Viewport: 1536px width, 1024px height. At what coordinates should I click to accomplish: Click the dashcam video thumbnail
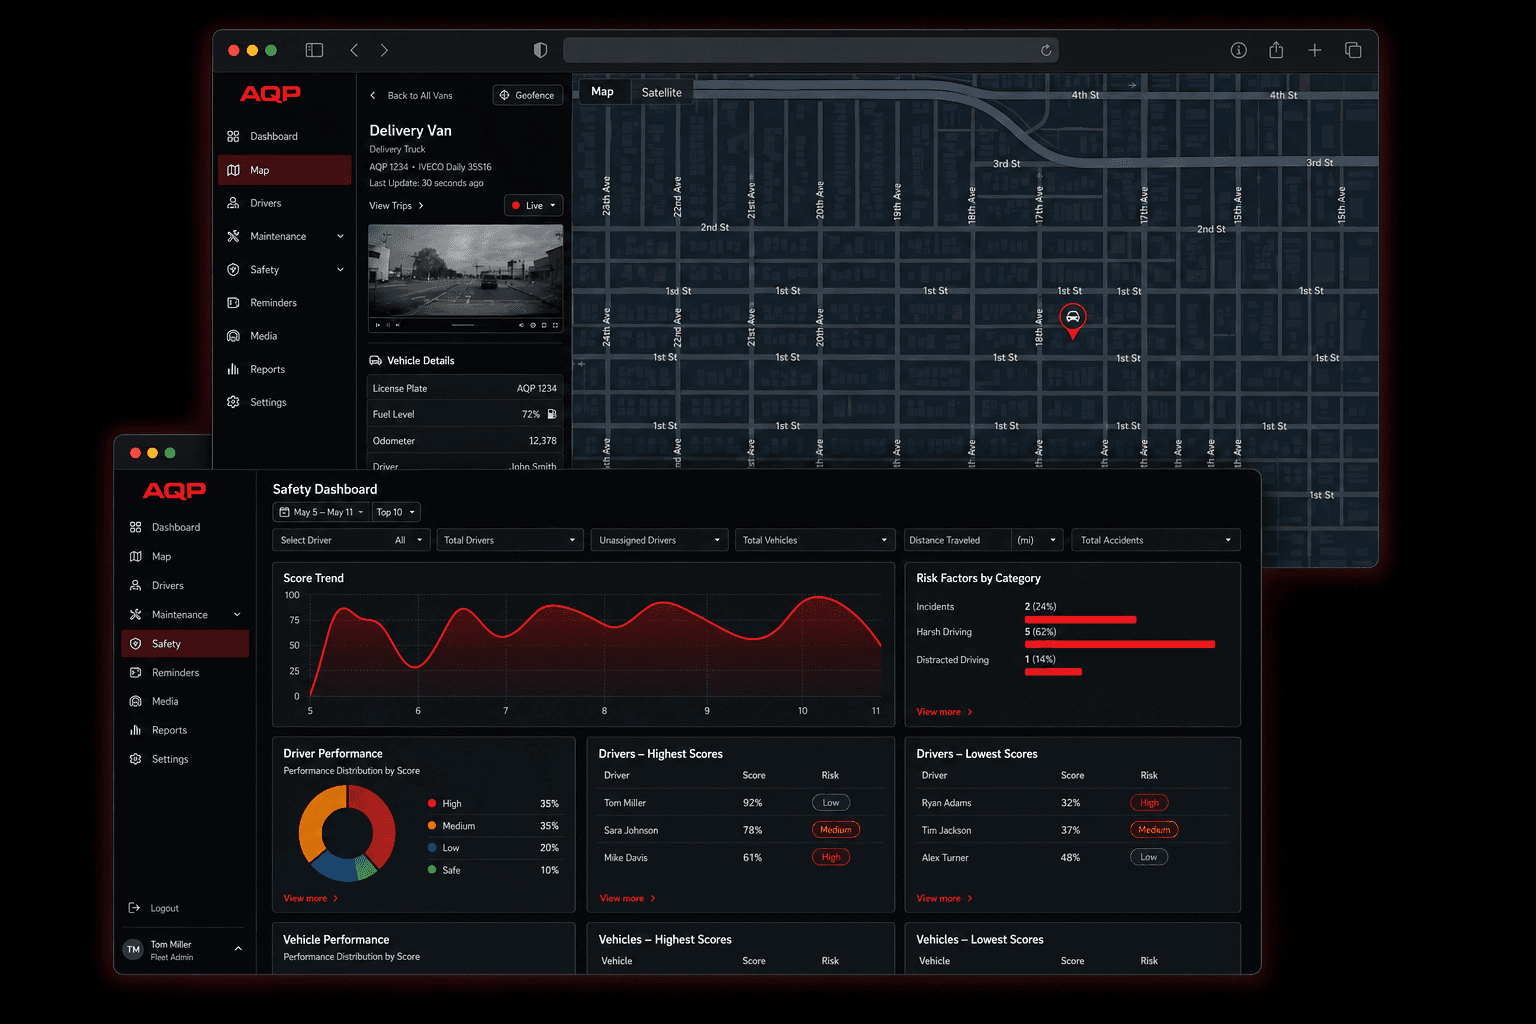coord(465,278)
